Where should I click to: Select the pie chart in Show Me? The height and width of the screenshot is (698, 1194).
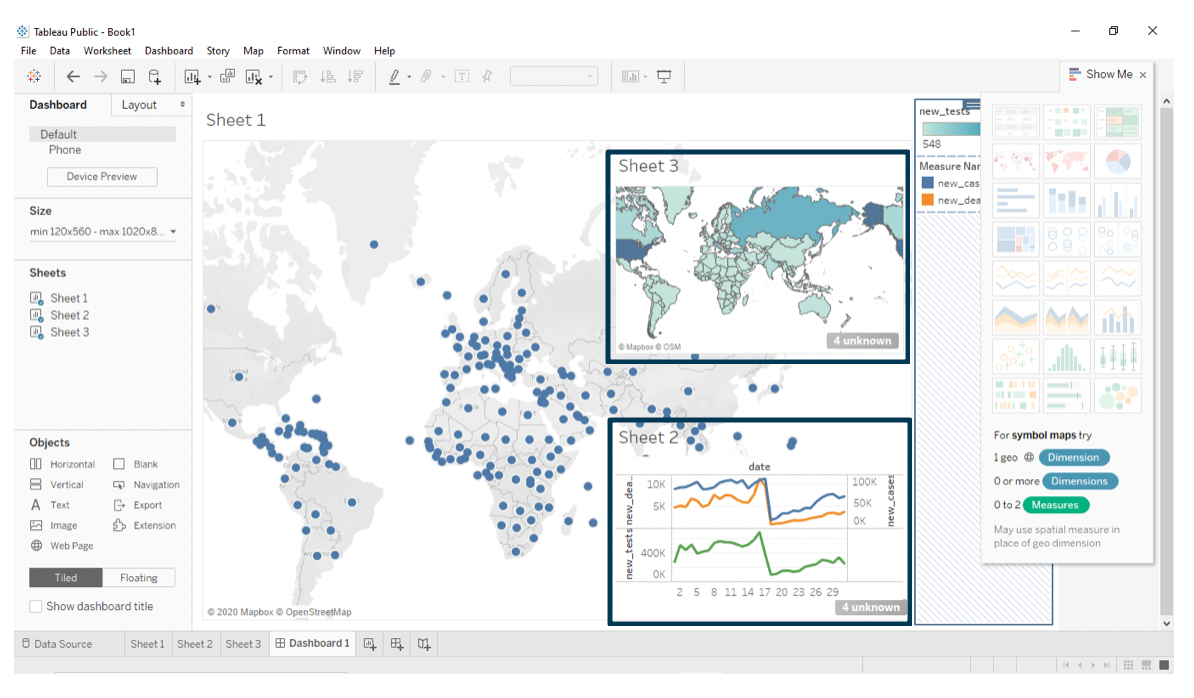[x=1118, y=161]
